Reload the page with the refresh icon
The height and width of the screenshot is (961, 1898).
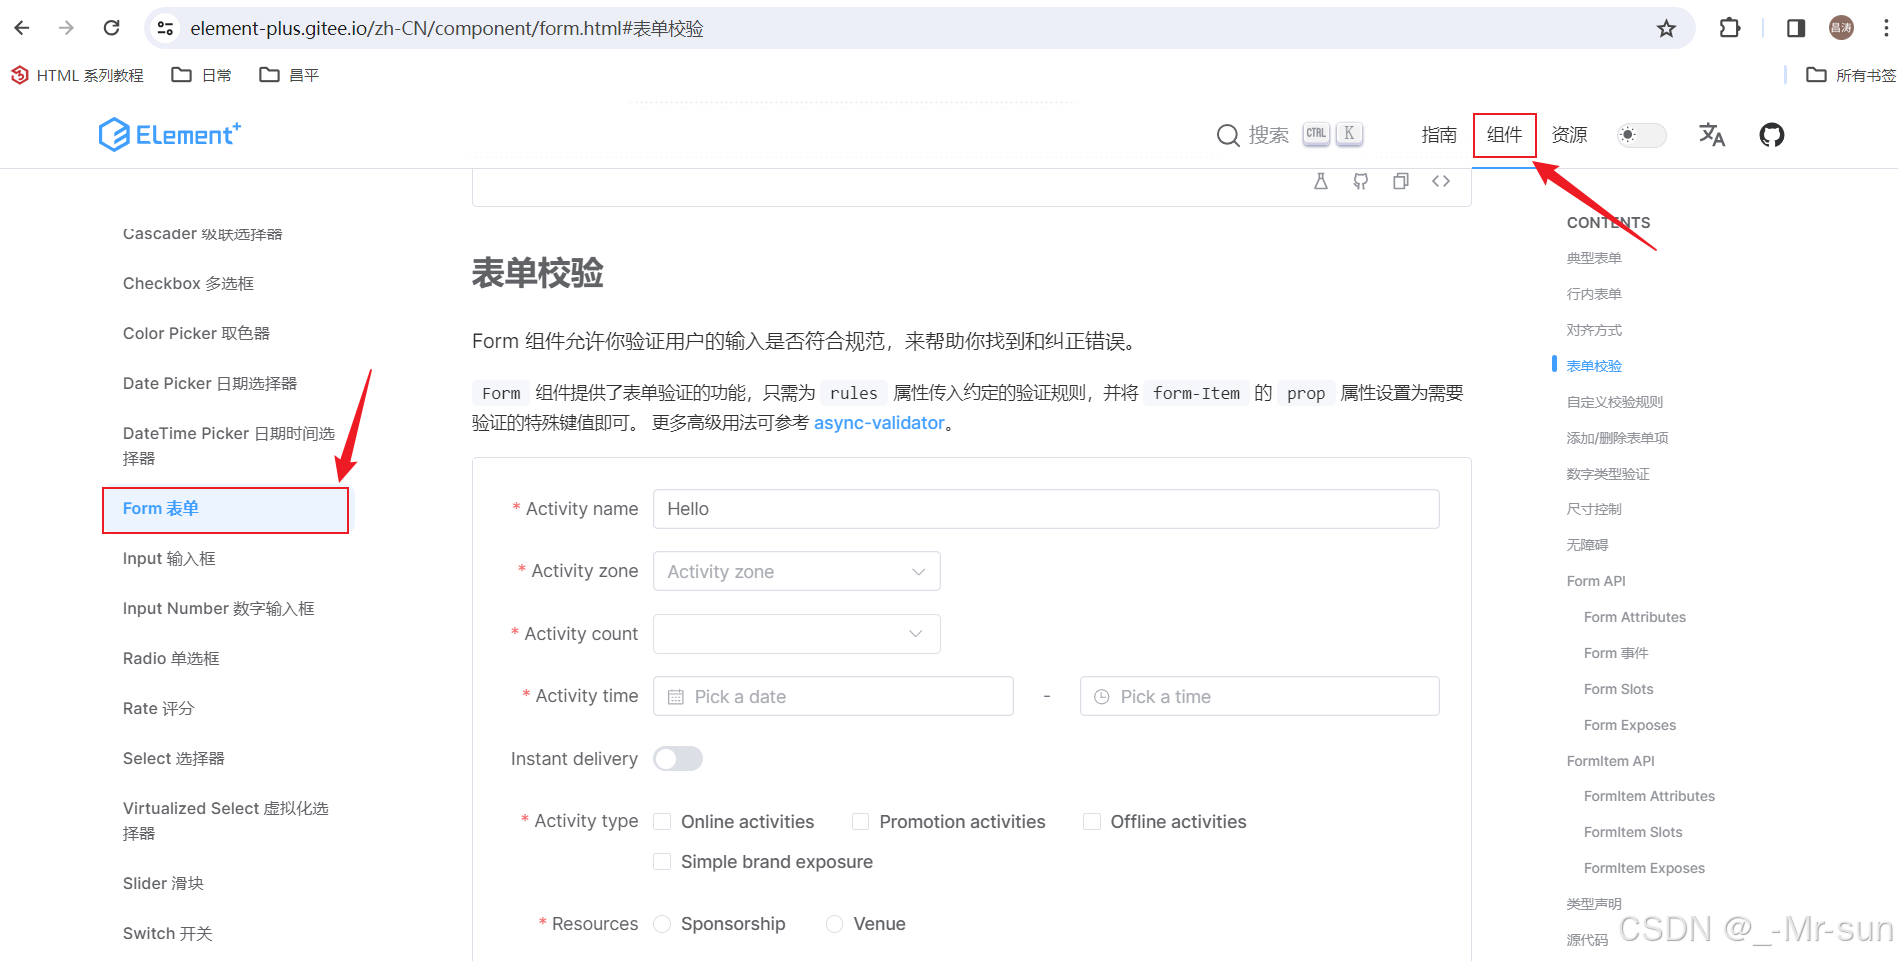[x=112, y=28]
